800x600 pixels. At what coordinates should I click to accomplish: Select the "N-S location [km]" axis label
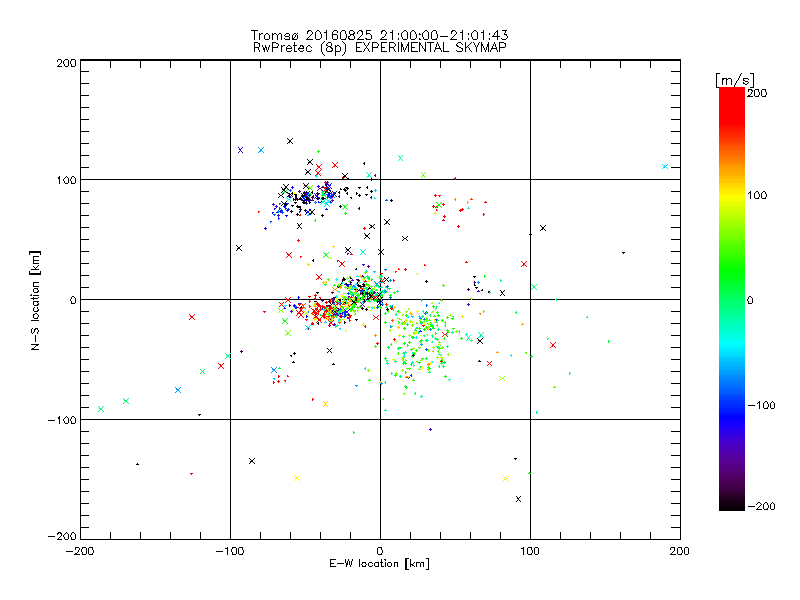click(x=35, y=300)
